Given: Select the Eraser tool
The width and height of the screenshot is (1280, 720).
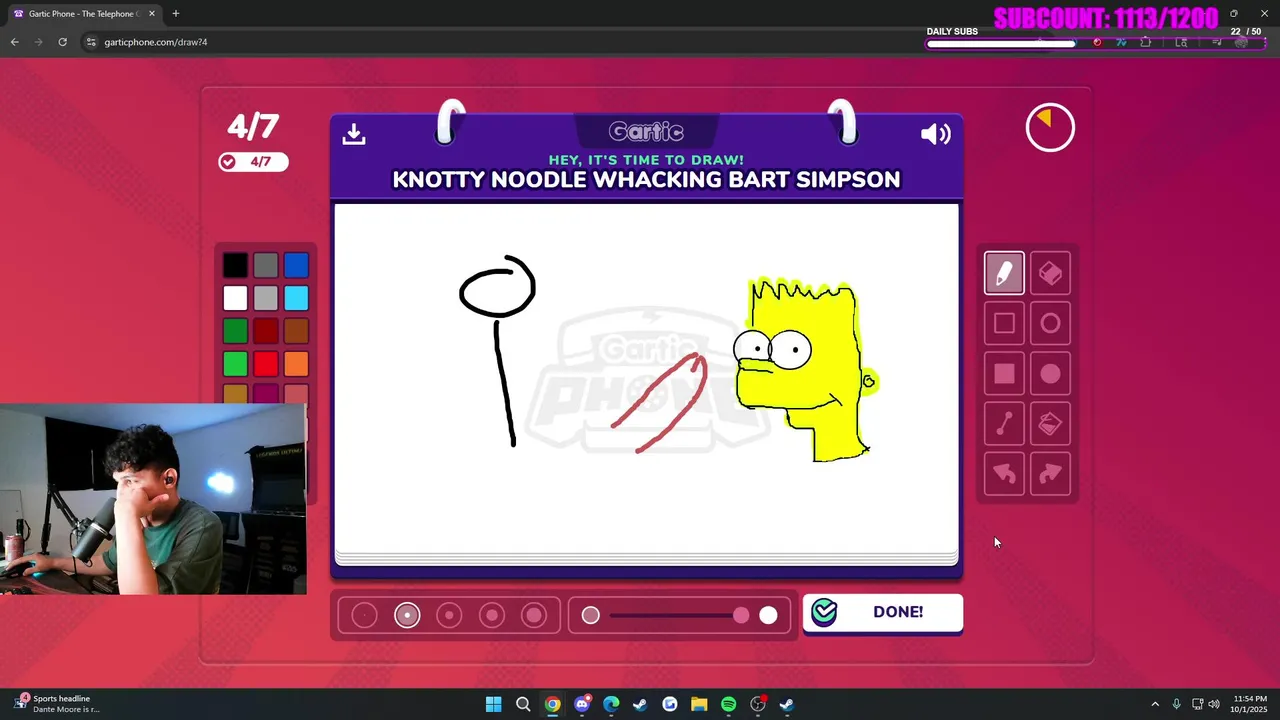Looking at the screenshot, I should (1050, 273).
